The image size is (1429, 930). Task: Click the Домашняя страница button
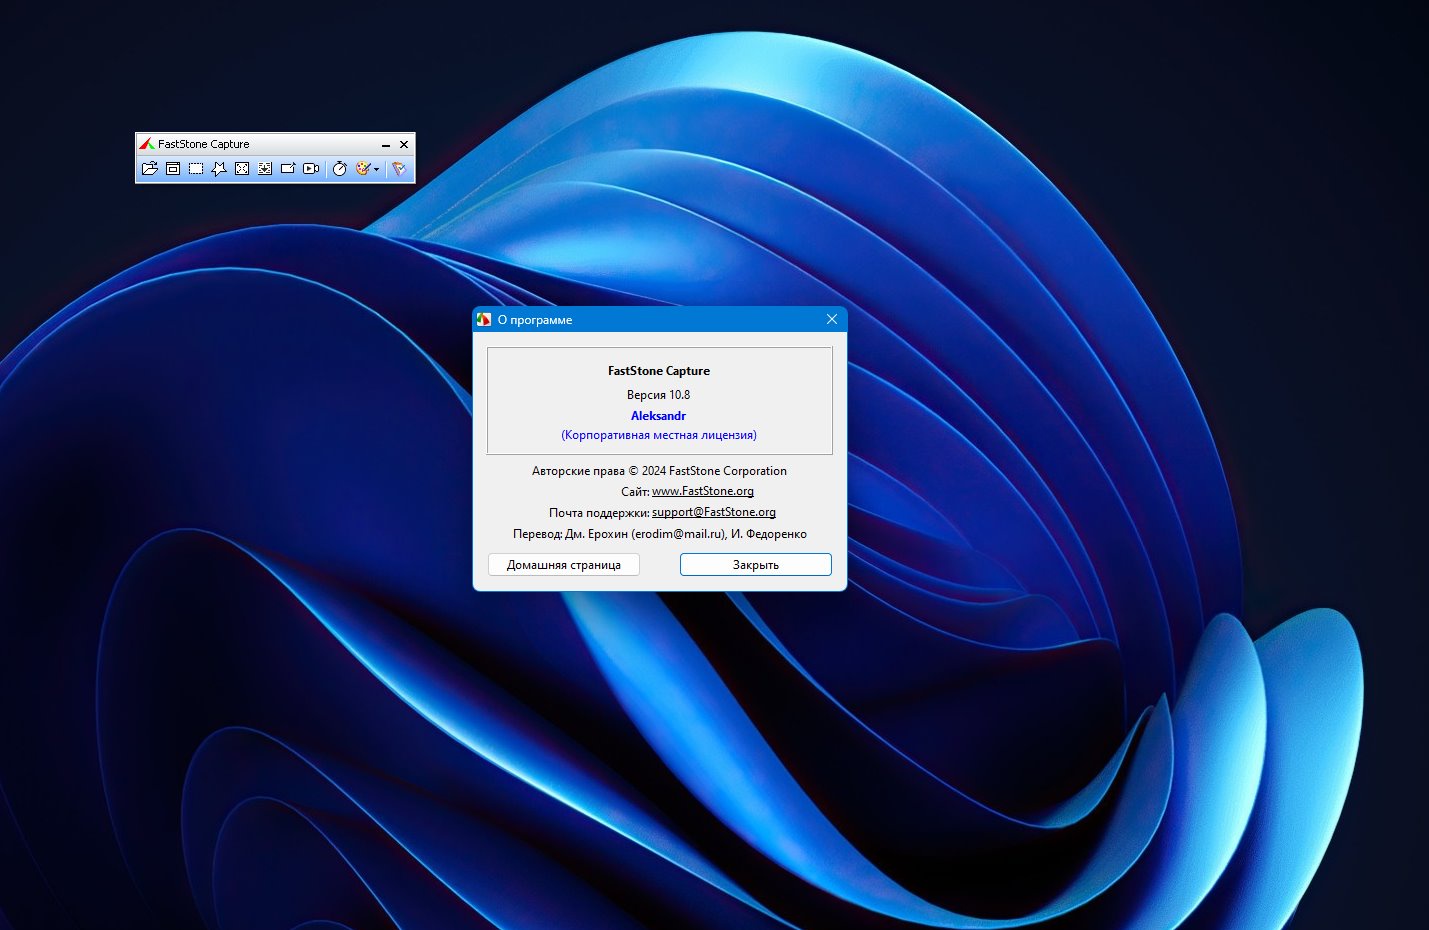[564, 565]
